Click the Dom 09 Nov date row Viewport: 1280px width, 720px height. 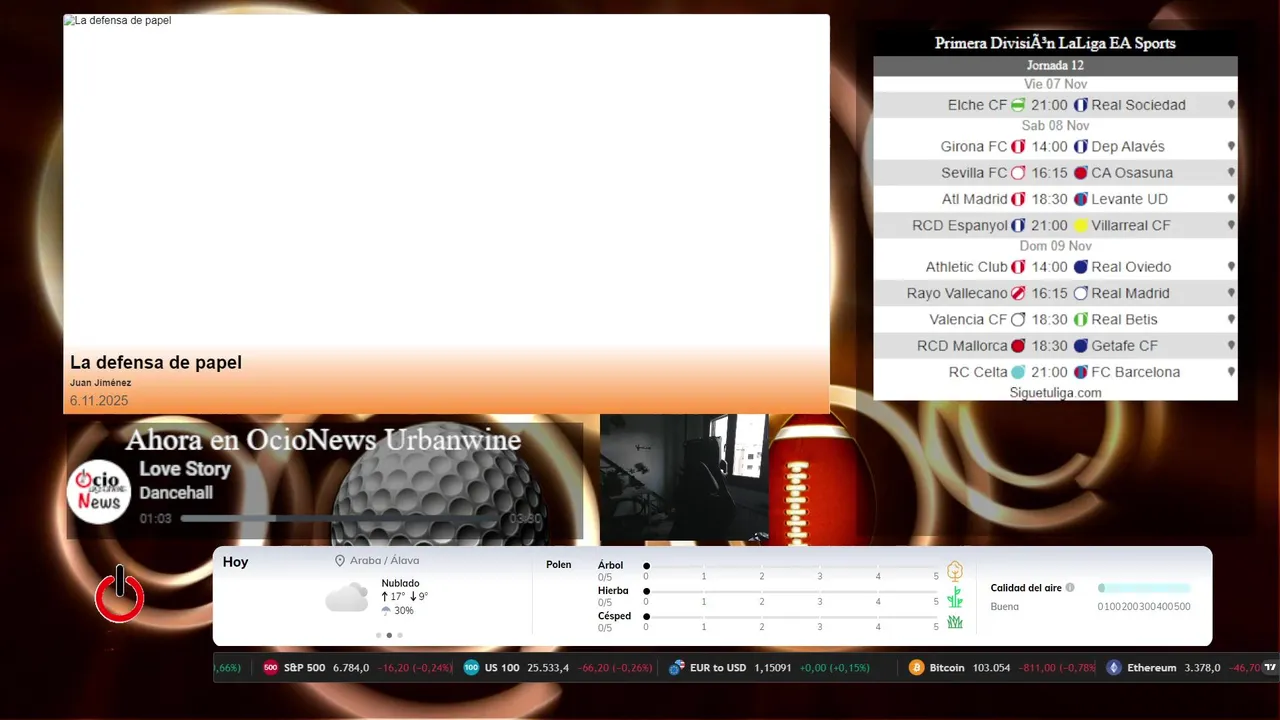[x=1055, y=246]
